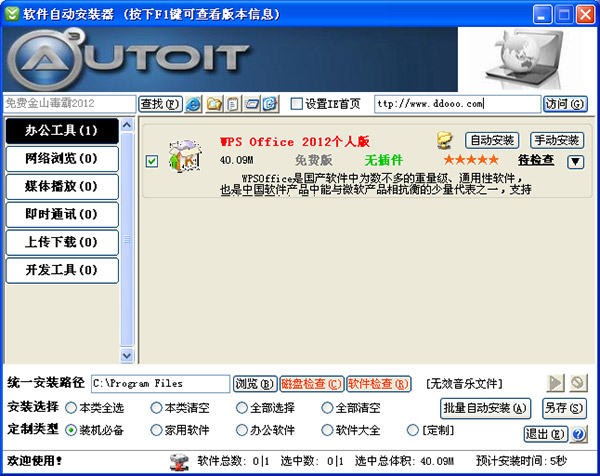The image size is (600, 476).
Task: Click the notepad document toolbar icon
Action: coord(233,104)
